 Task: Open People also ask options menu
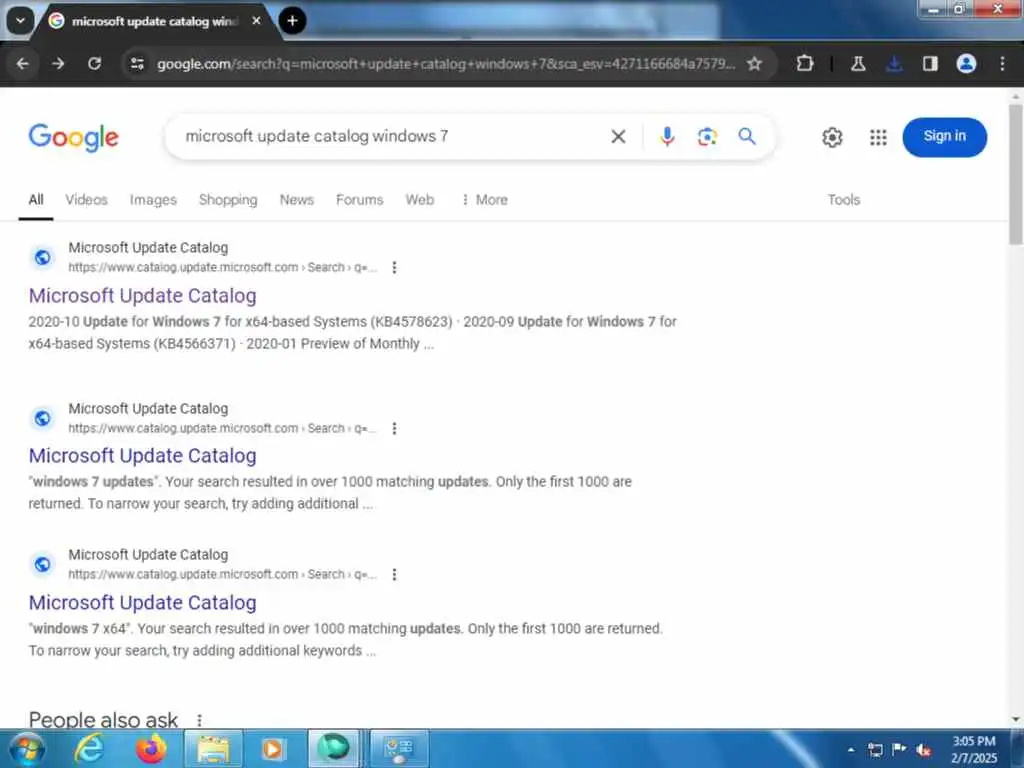[x=199, y=720]
